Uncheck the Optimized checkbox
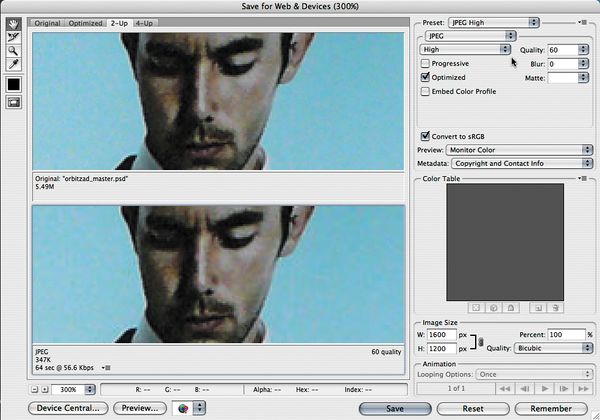Screen dimensions: 600x420 pyautogui.click(x=426, y=77)
